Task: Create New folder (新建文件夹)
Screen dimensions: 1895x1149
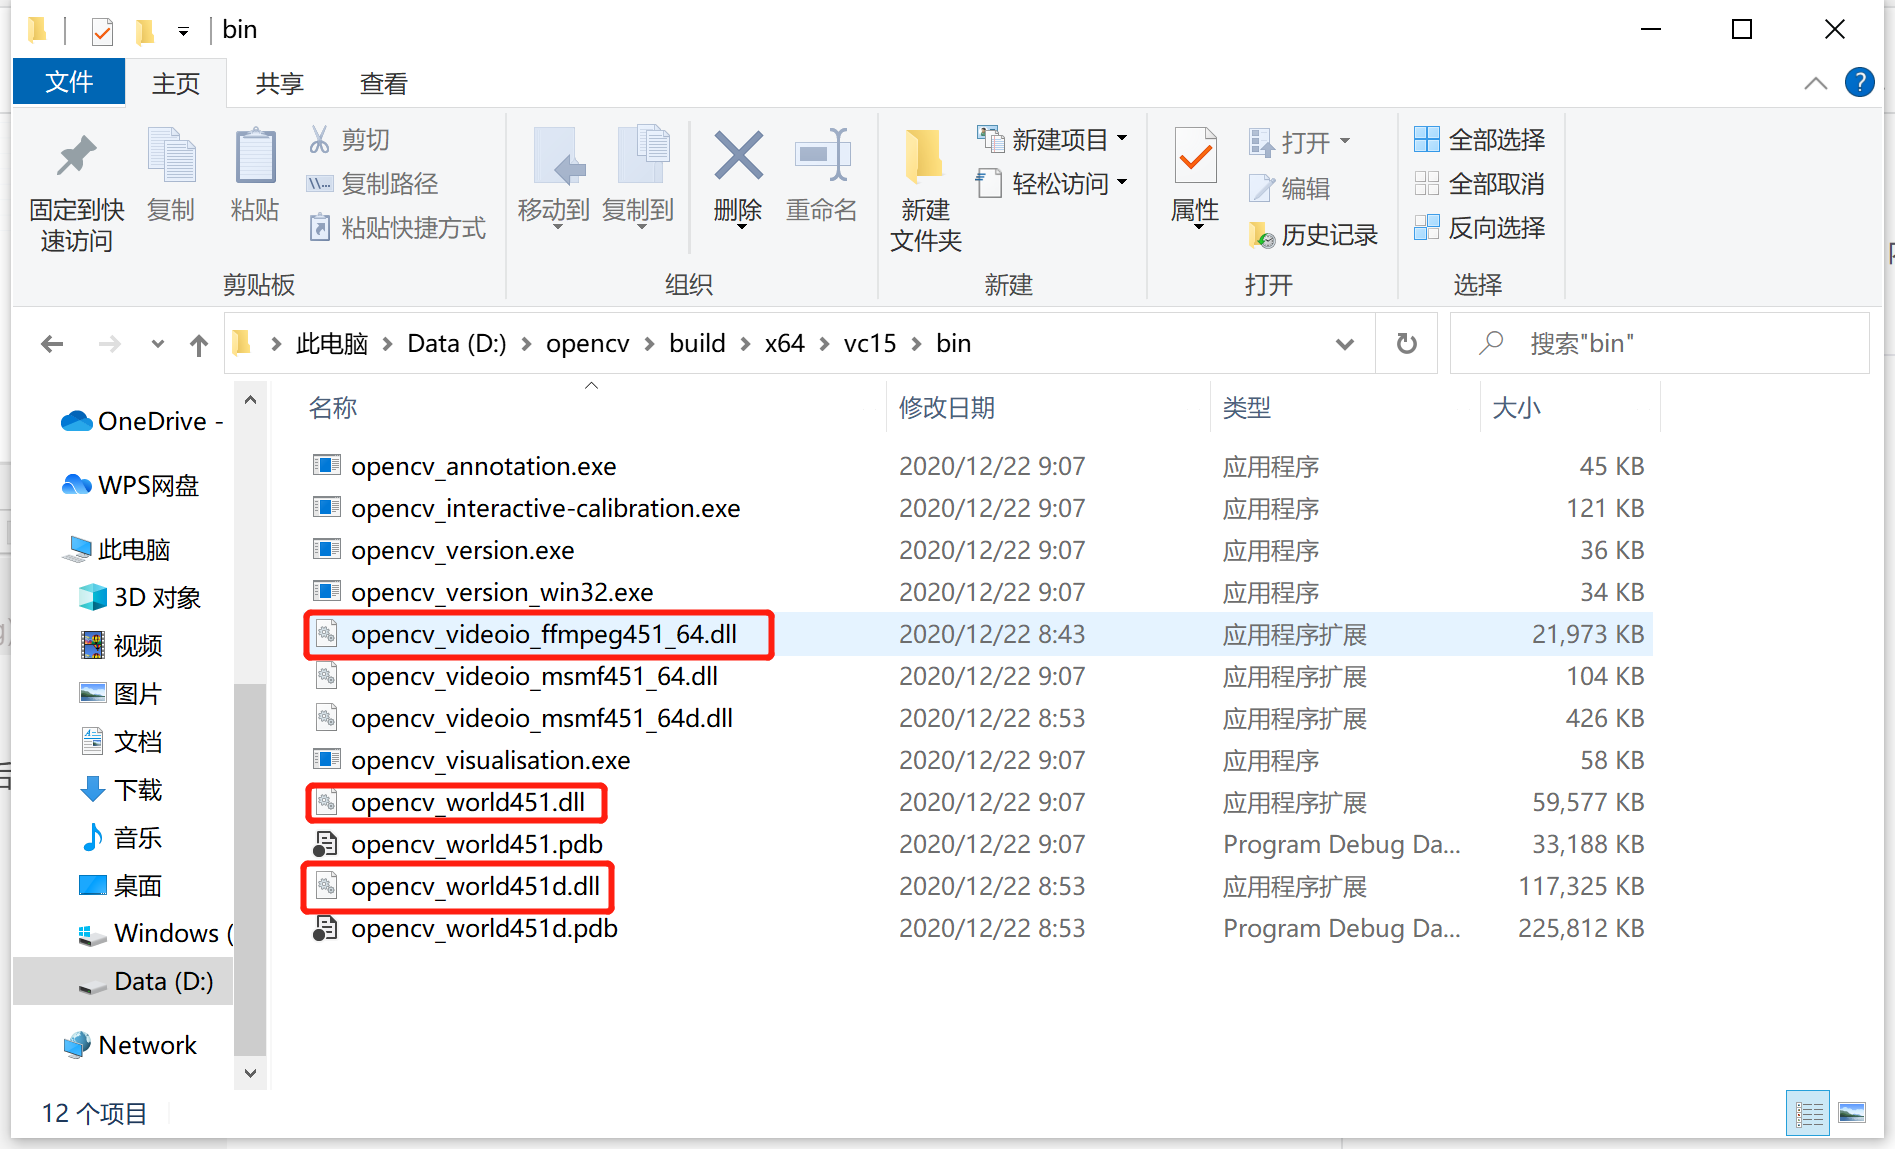Action: point(925,190)
